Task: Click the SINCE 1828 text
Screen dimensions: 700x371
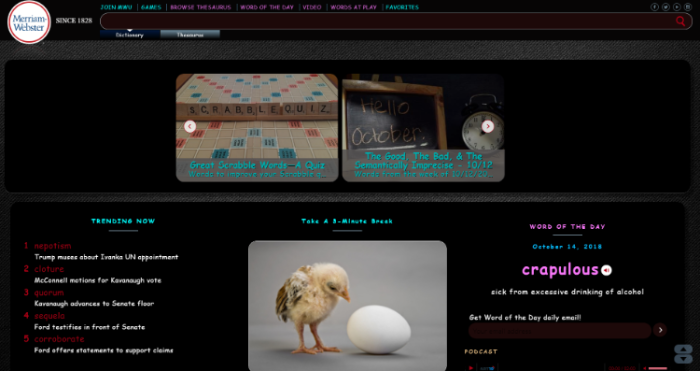Action: (74, 21)
